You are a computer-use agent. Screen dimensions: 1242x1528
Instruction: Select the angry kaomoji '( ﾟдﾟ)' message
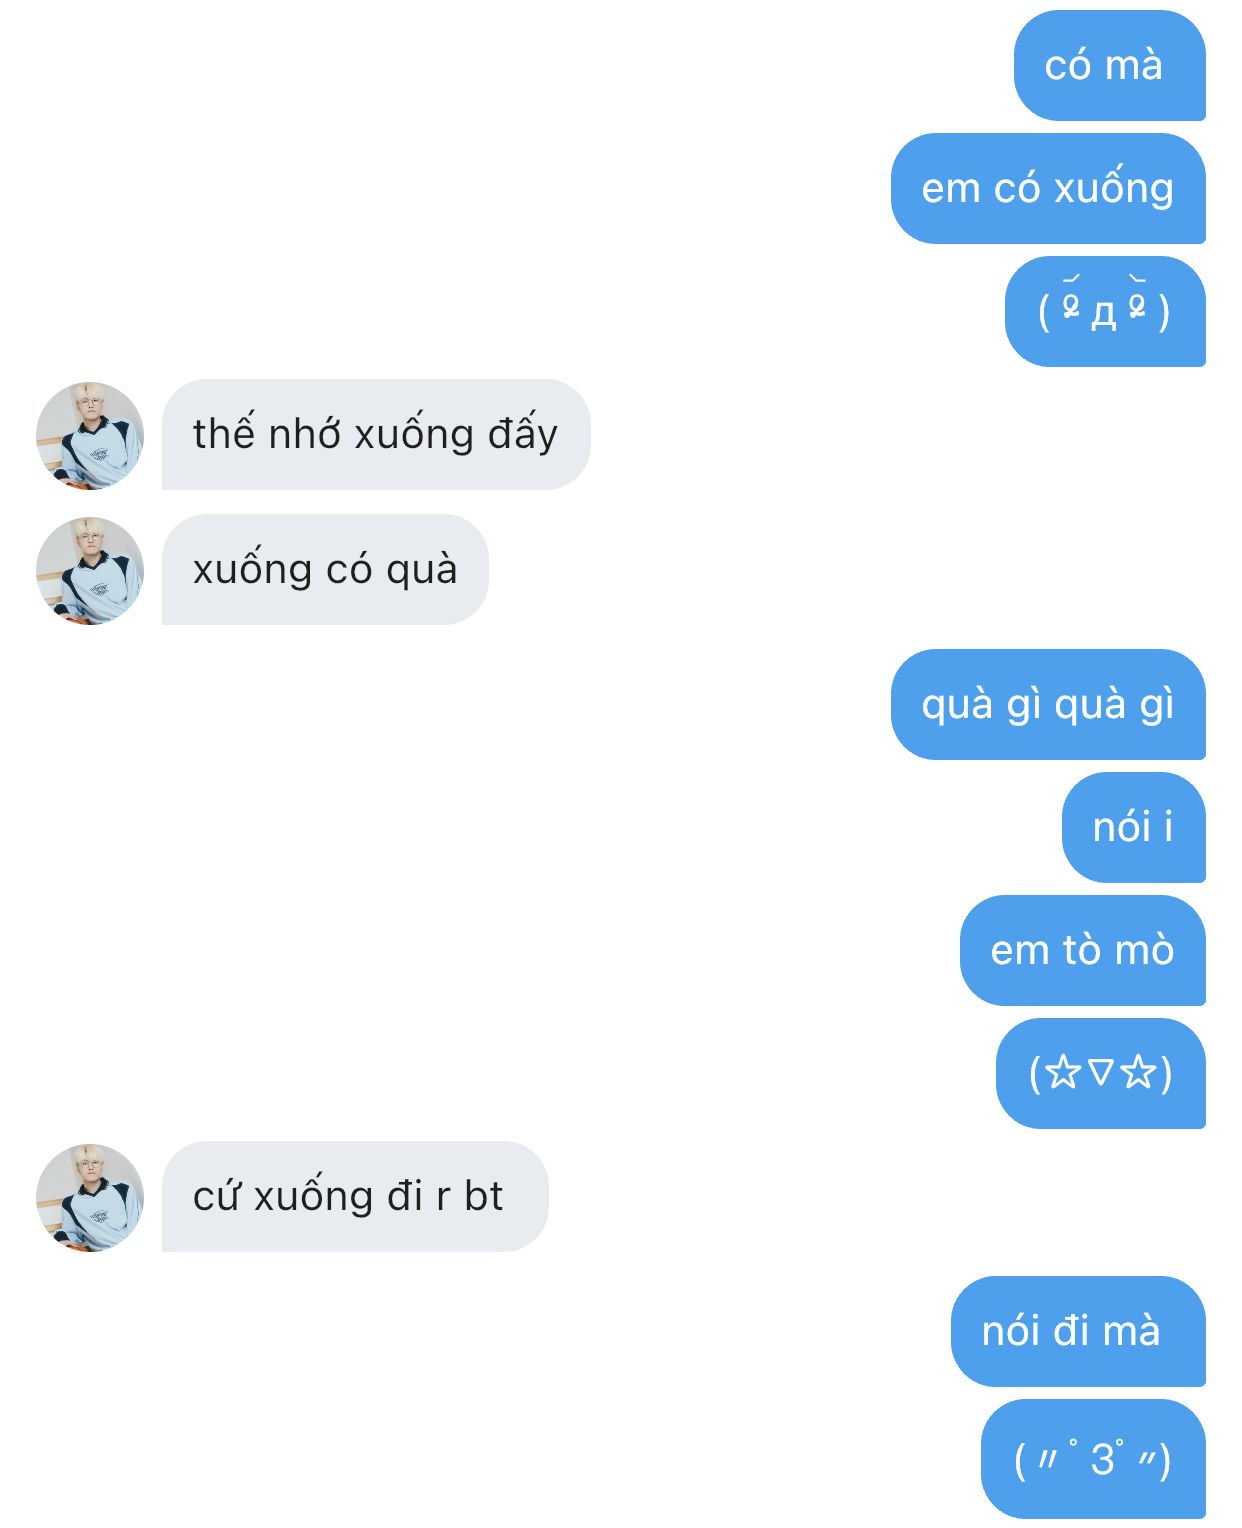click(1105, 312)
